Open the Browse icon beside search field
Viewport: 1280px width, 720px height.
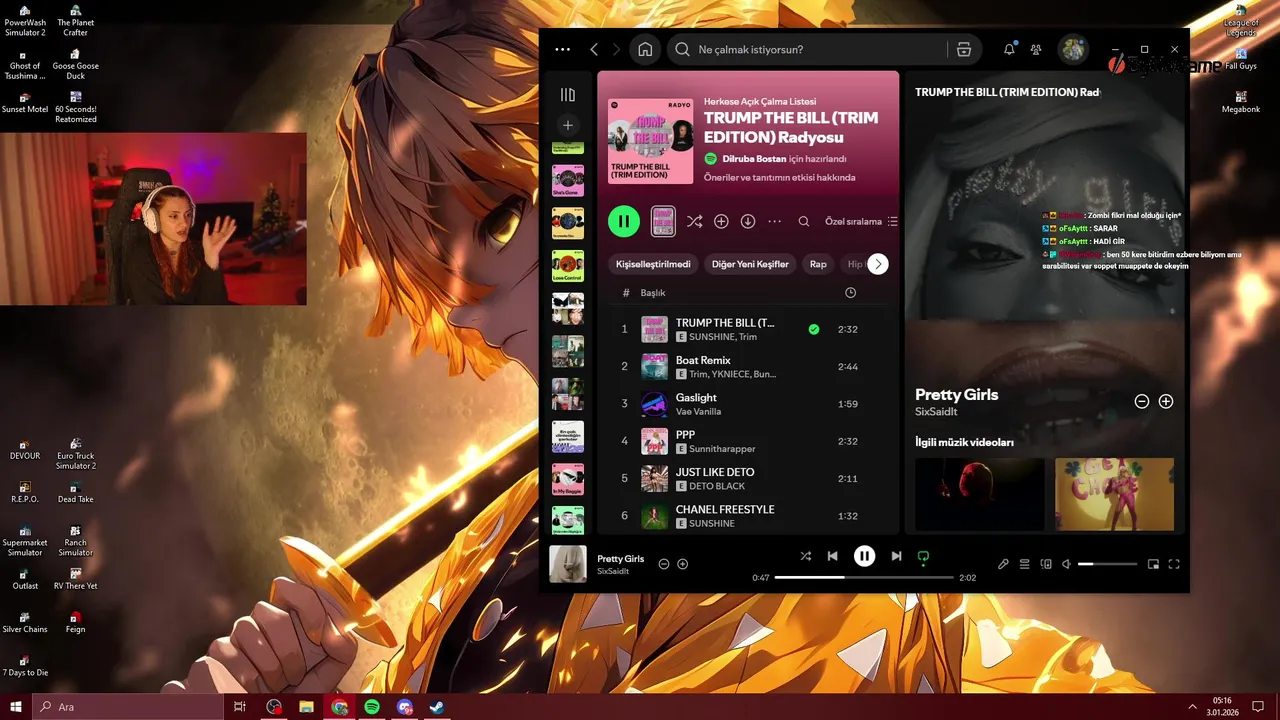click(x=964, y=49)
